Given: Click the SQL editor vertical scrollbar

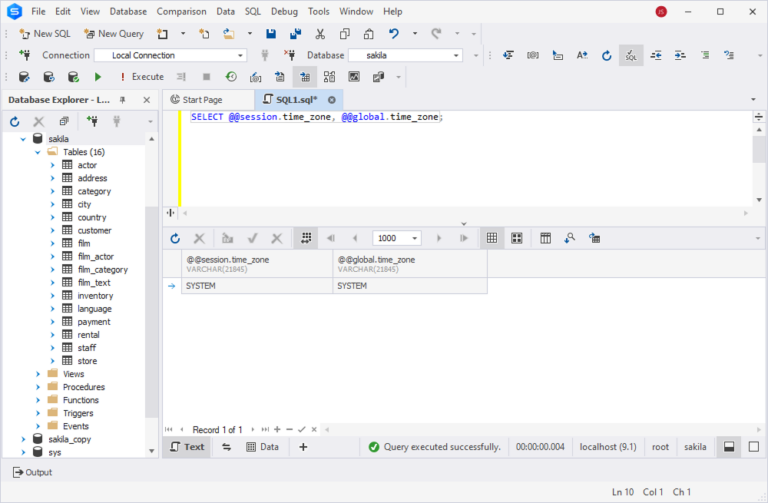Looking at the screenshot, I should [x=758, y=149].
